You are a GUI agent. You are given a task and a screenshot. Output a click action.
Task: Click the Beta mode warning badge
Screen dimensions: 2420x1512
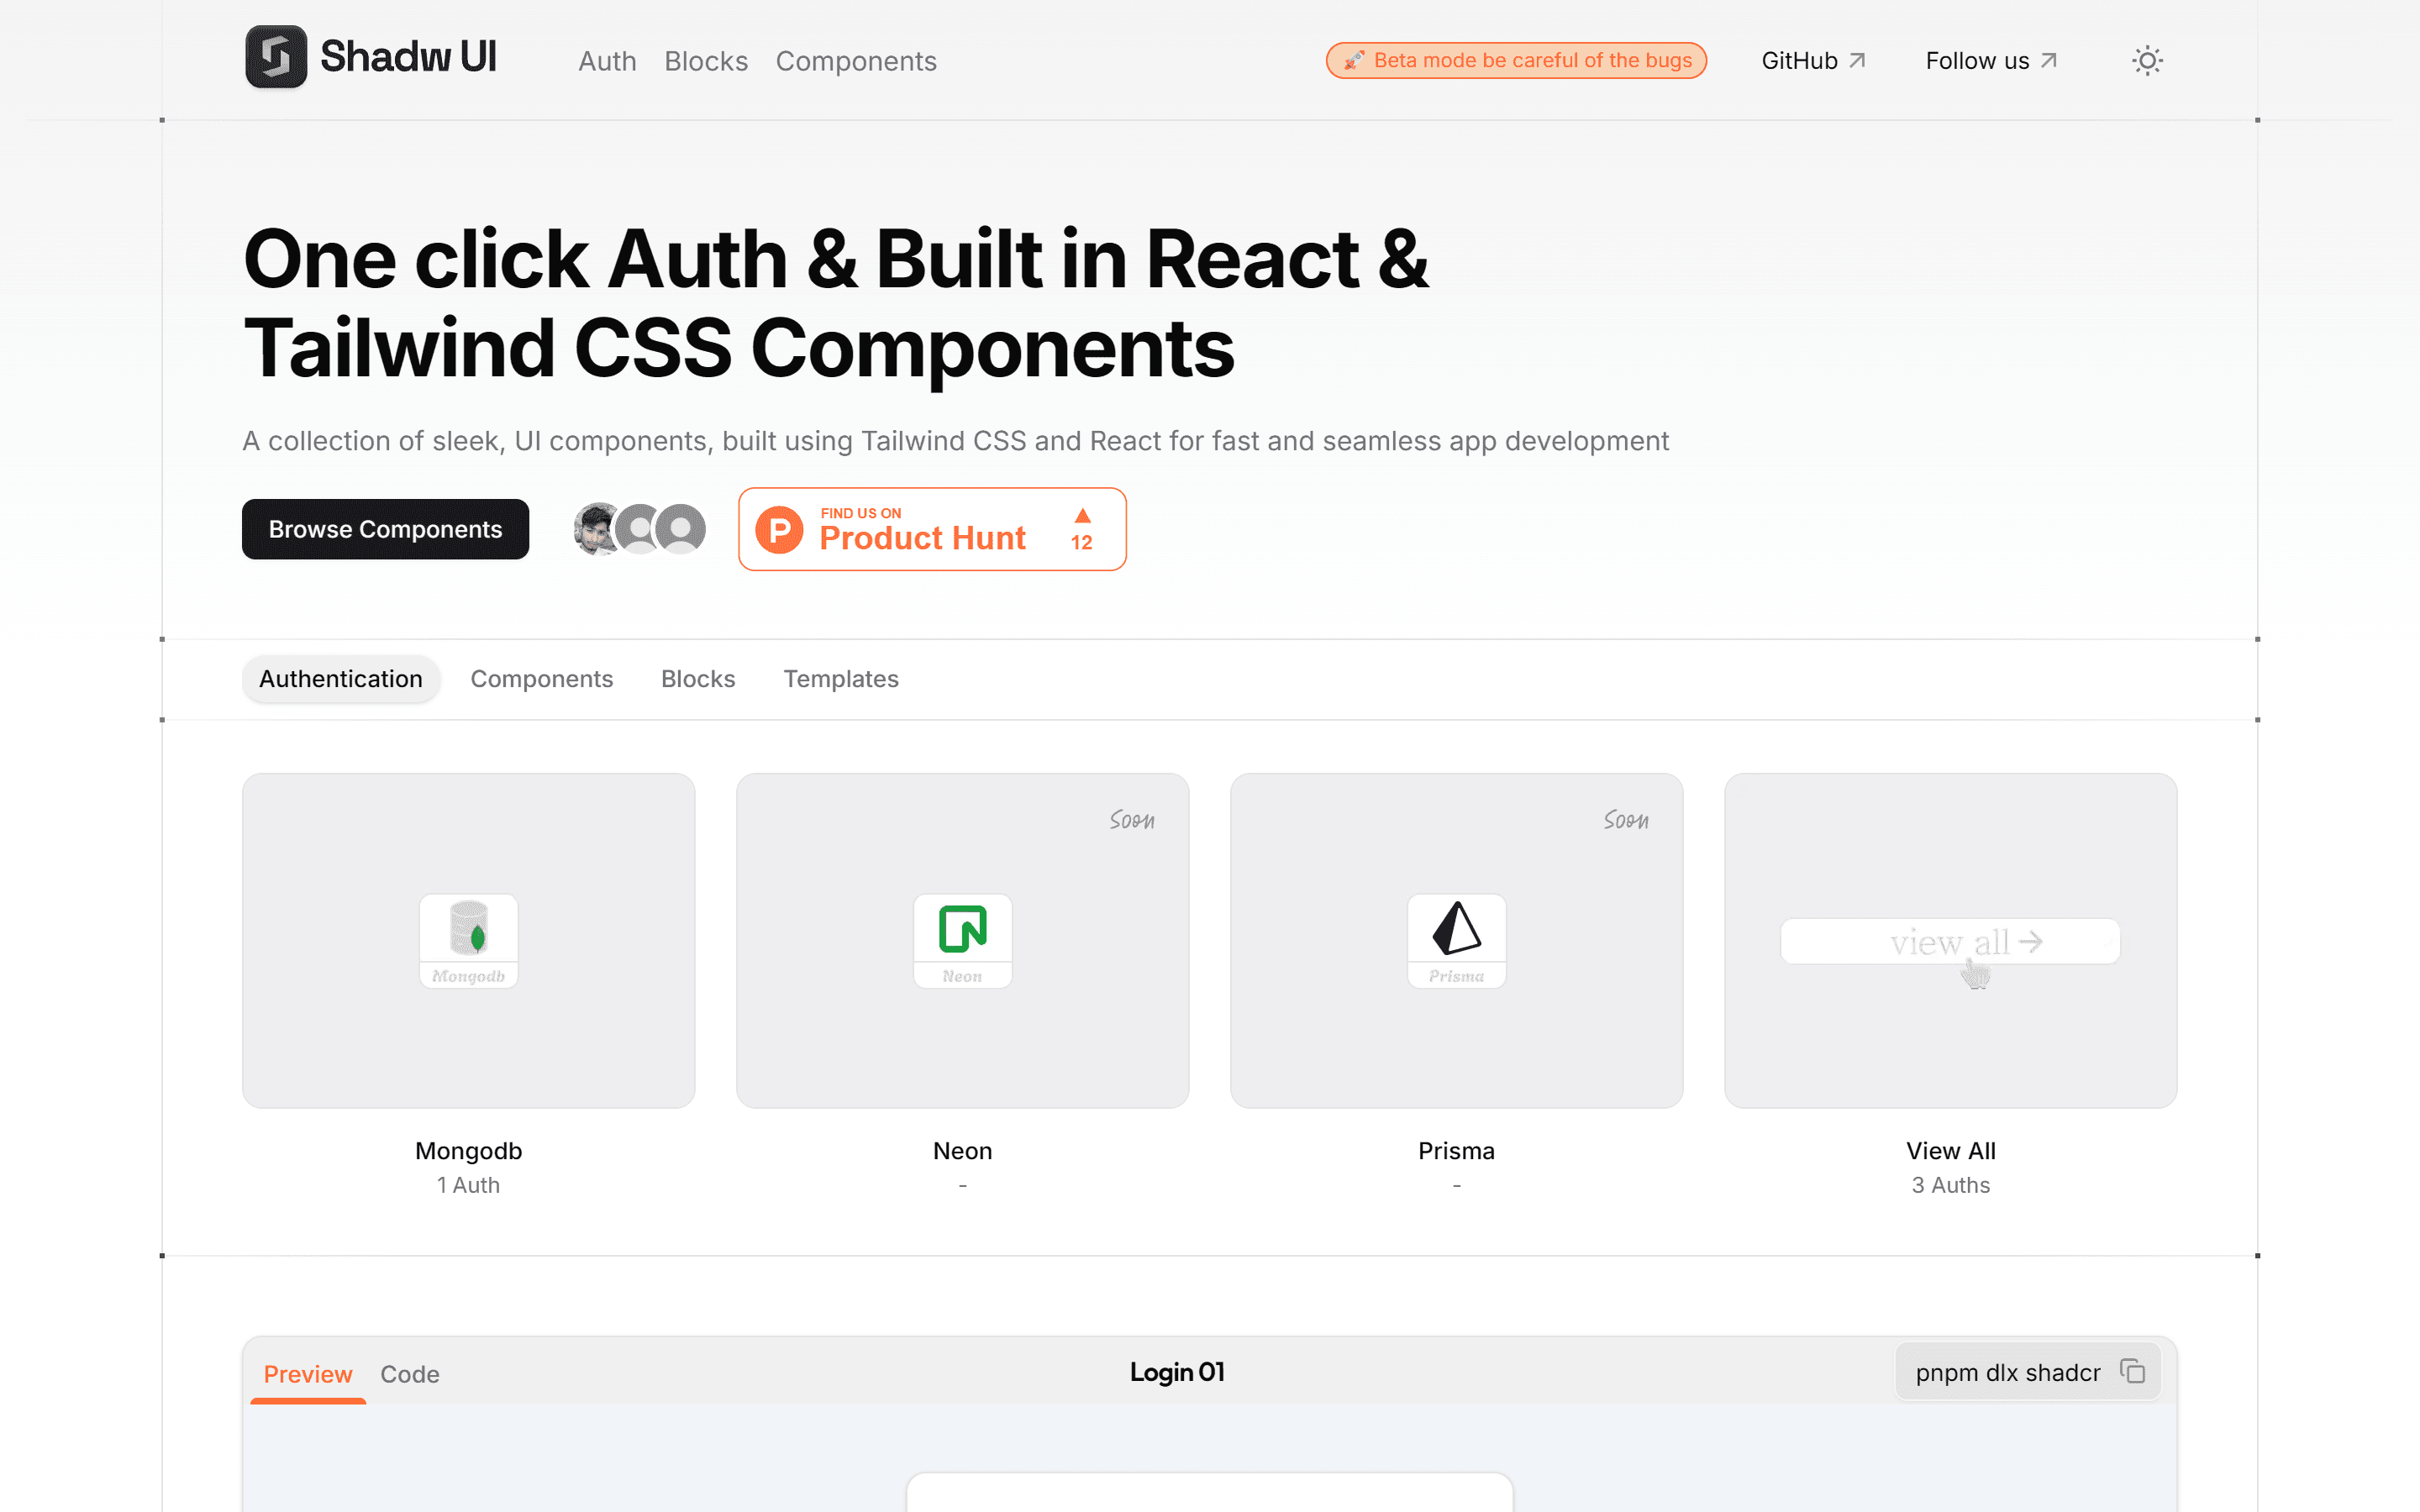[1515, 60]
